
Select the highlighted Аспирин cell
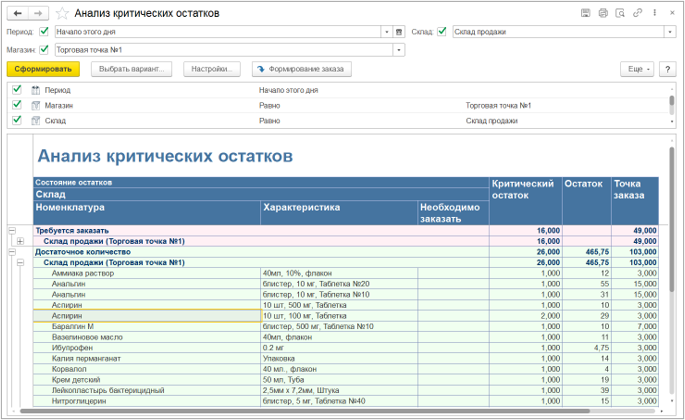(147, 316)
